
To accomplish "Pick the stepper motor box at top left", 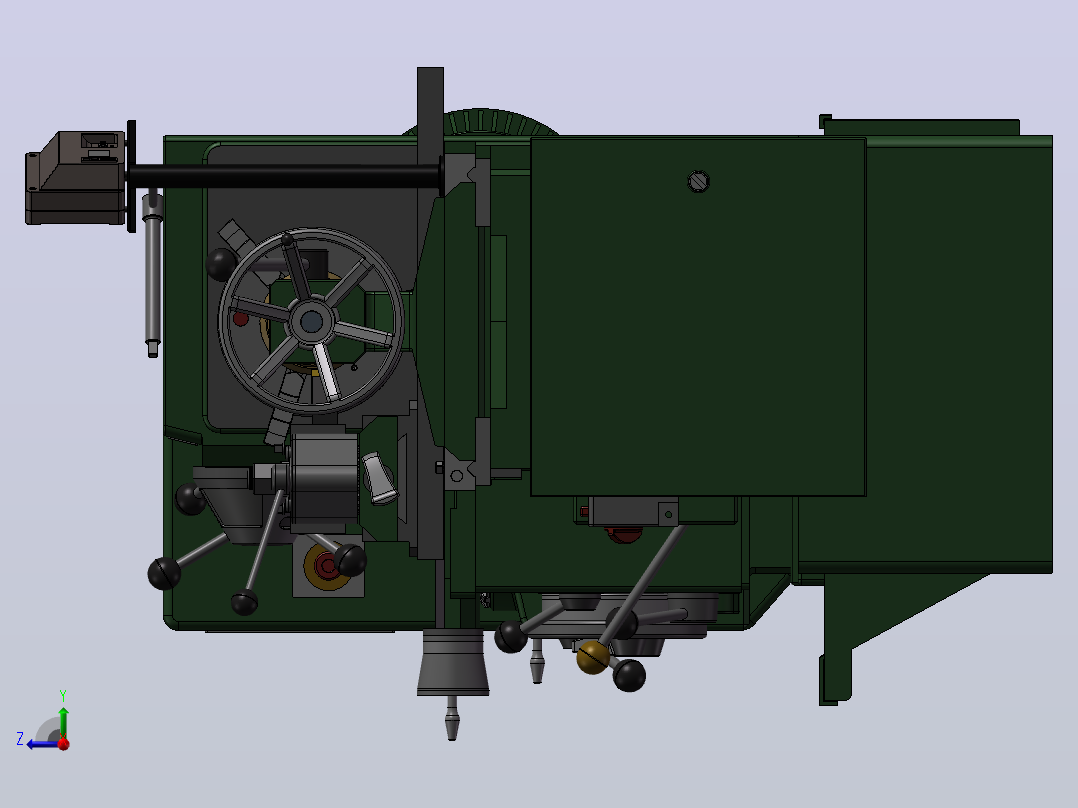I will coord(76,177).
